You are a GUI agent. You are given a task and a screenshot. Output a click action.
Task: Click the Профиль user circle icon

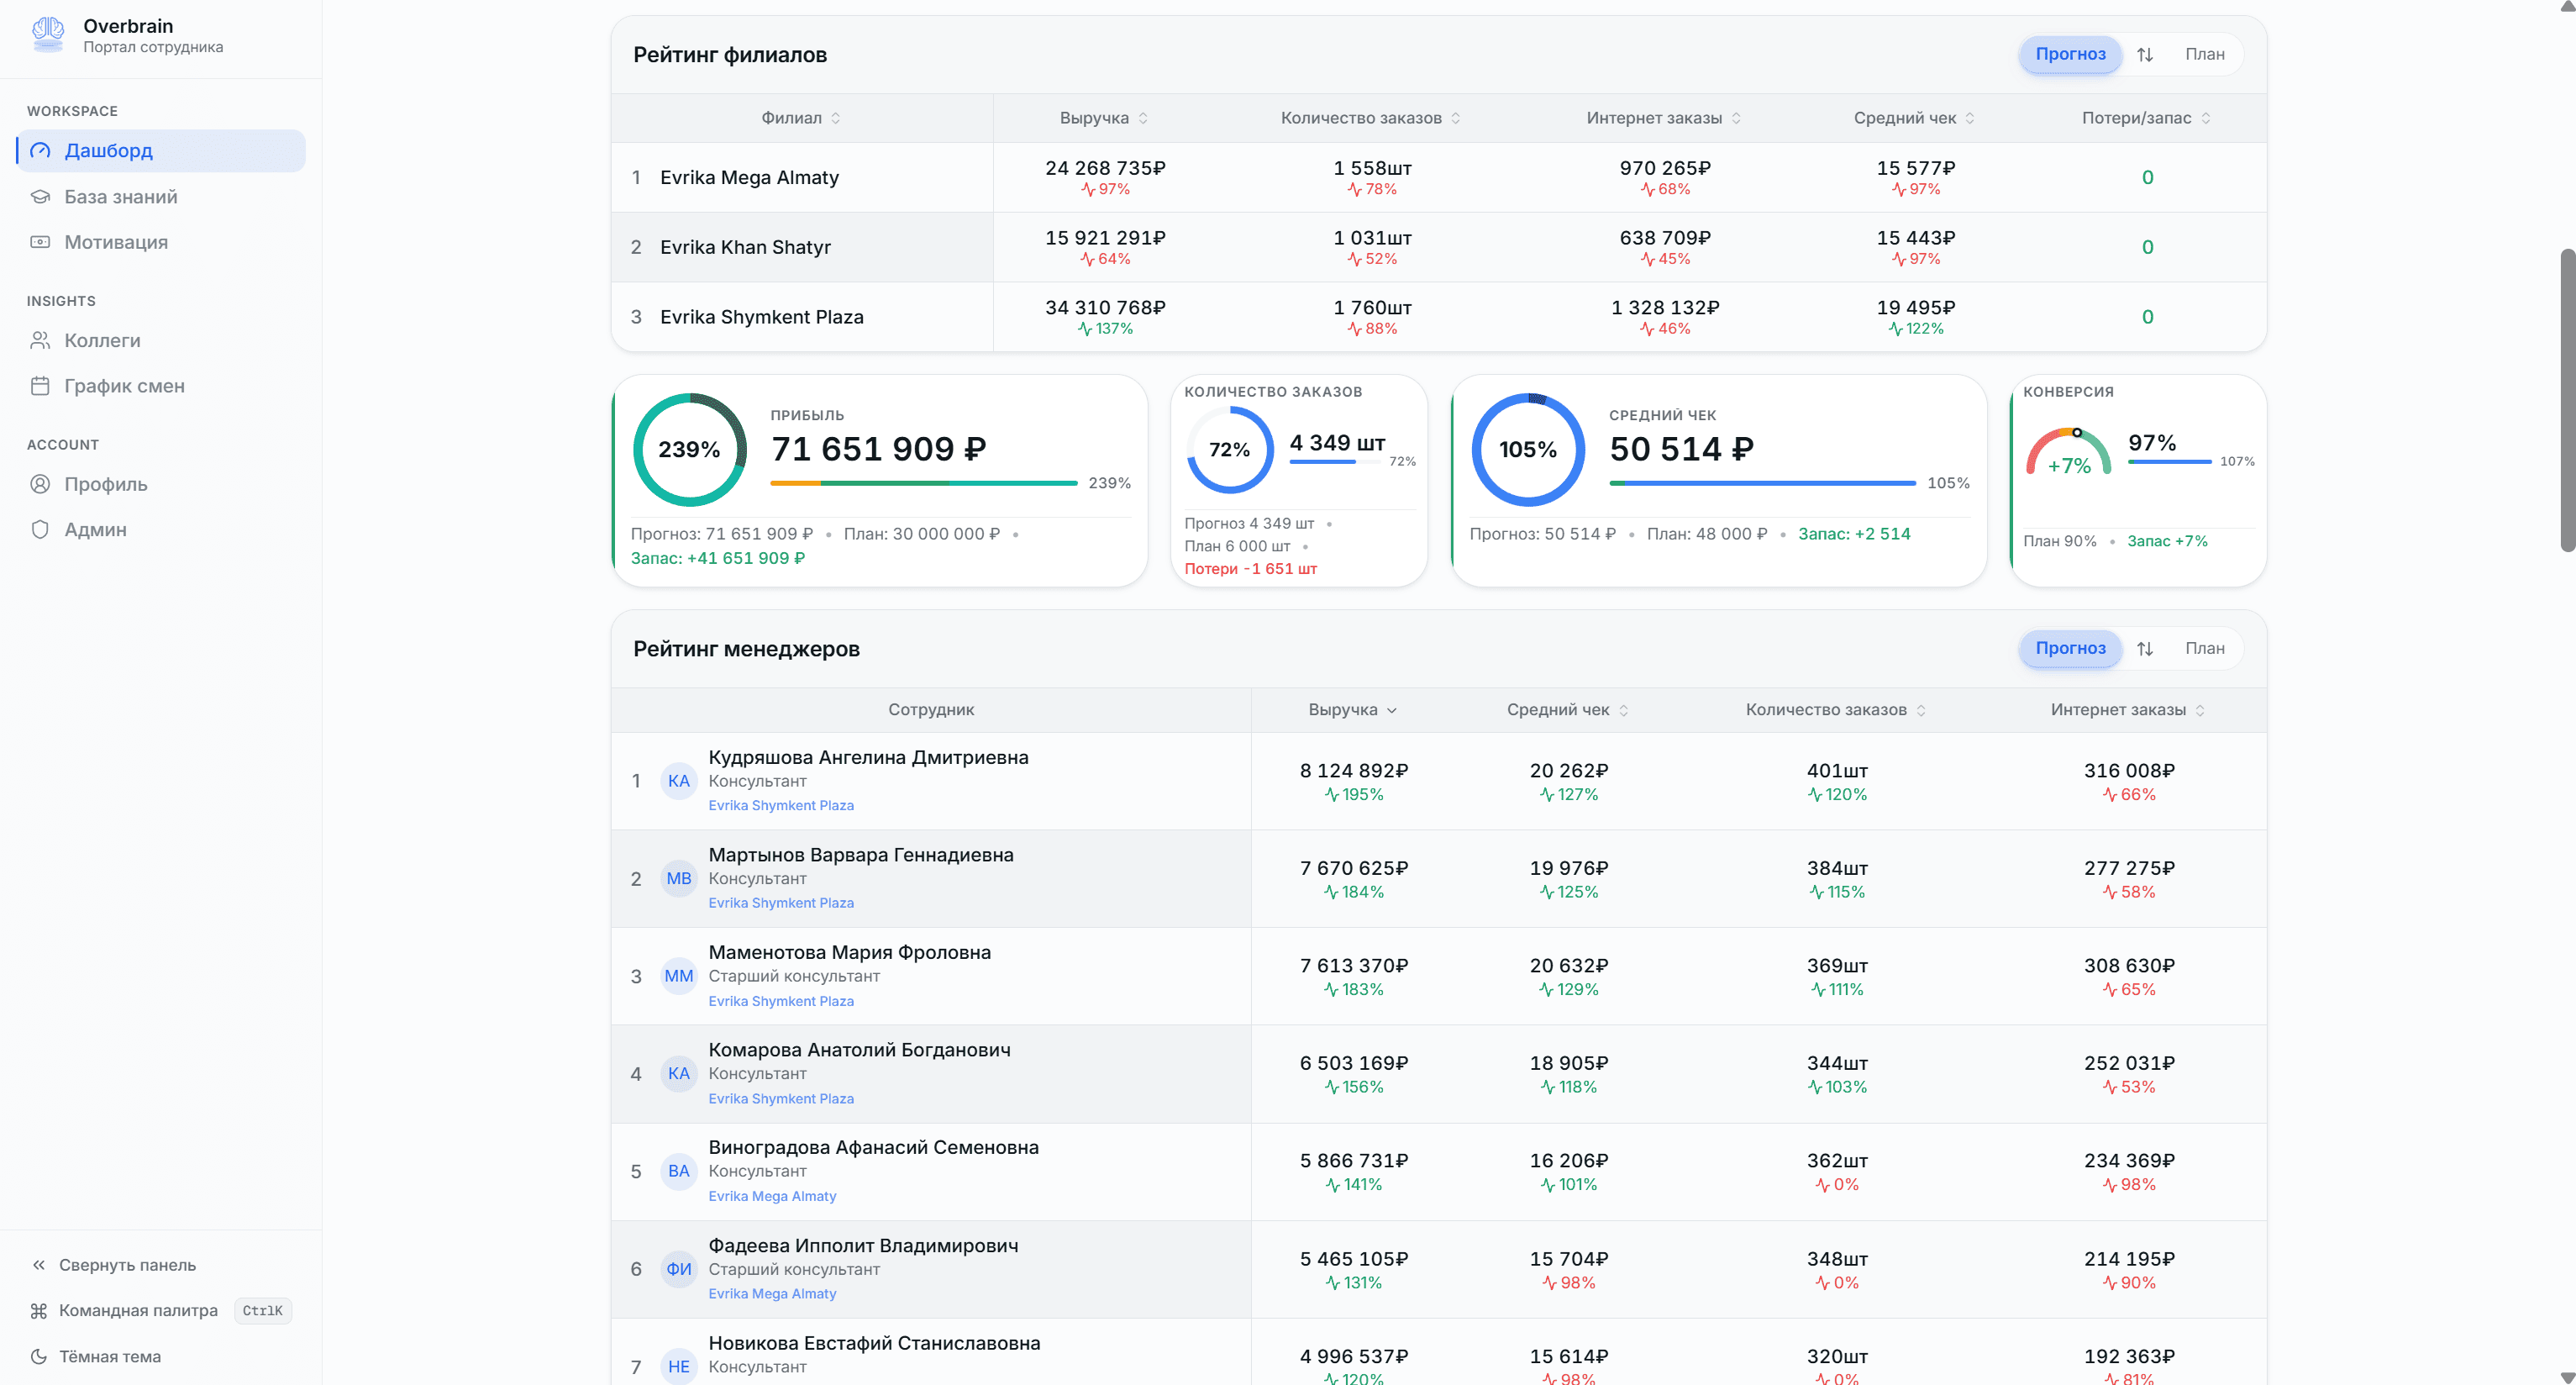tap(40, 484)
